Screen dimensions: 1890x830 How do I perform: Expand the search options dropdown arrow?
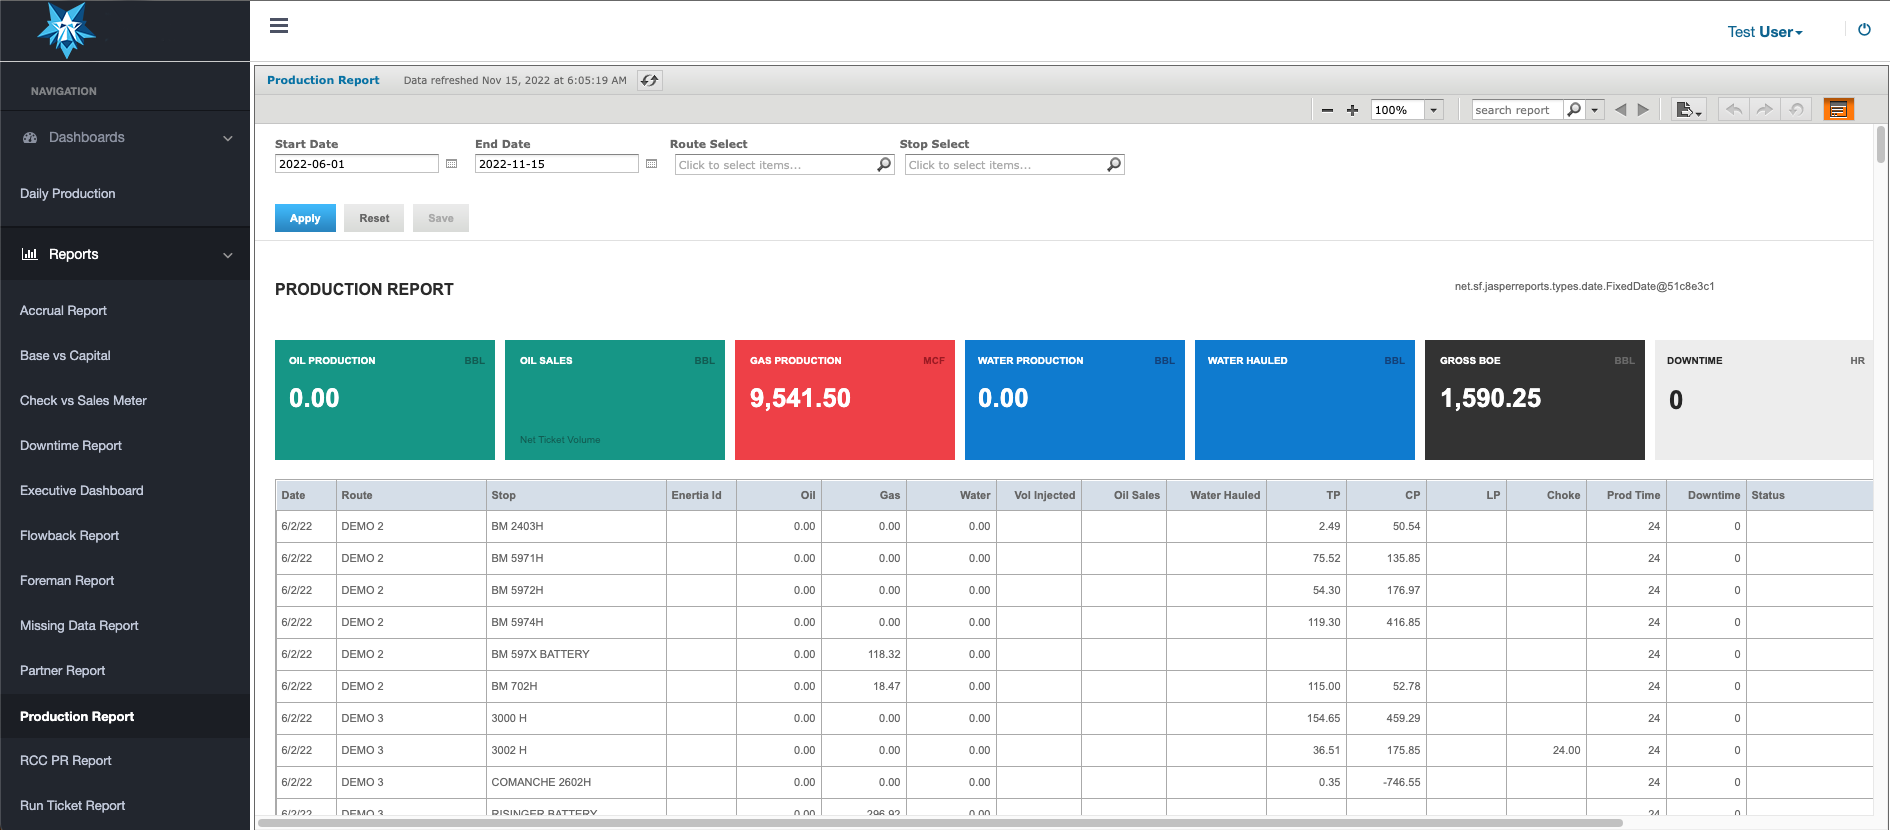[1596, 110]
